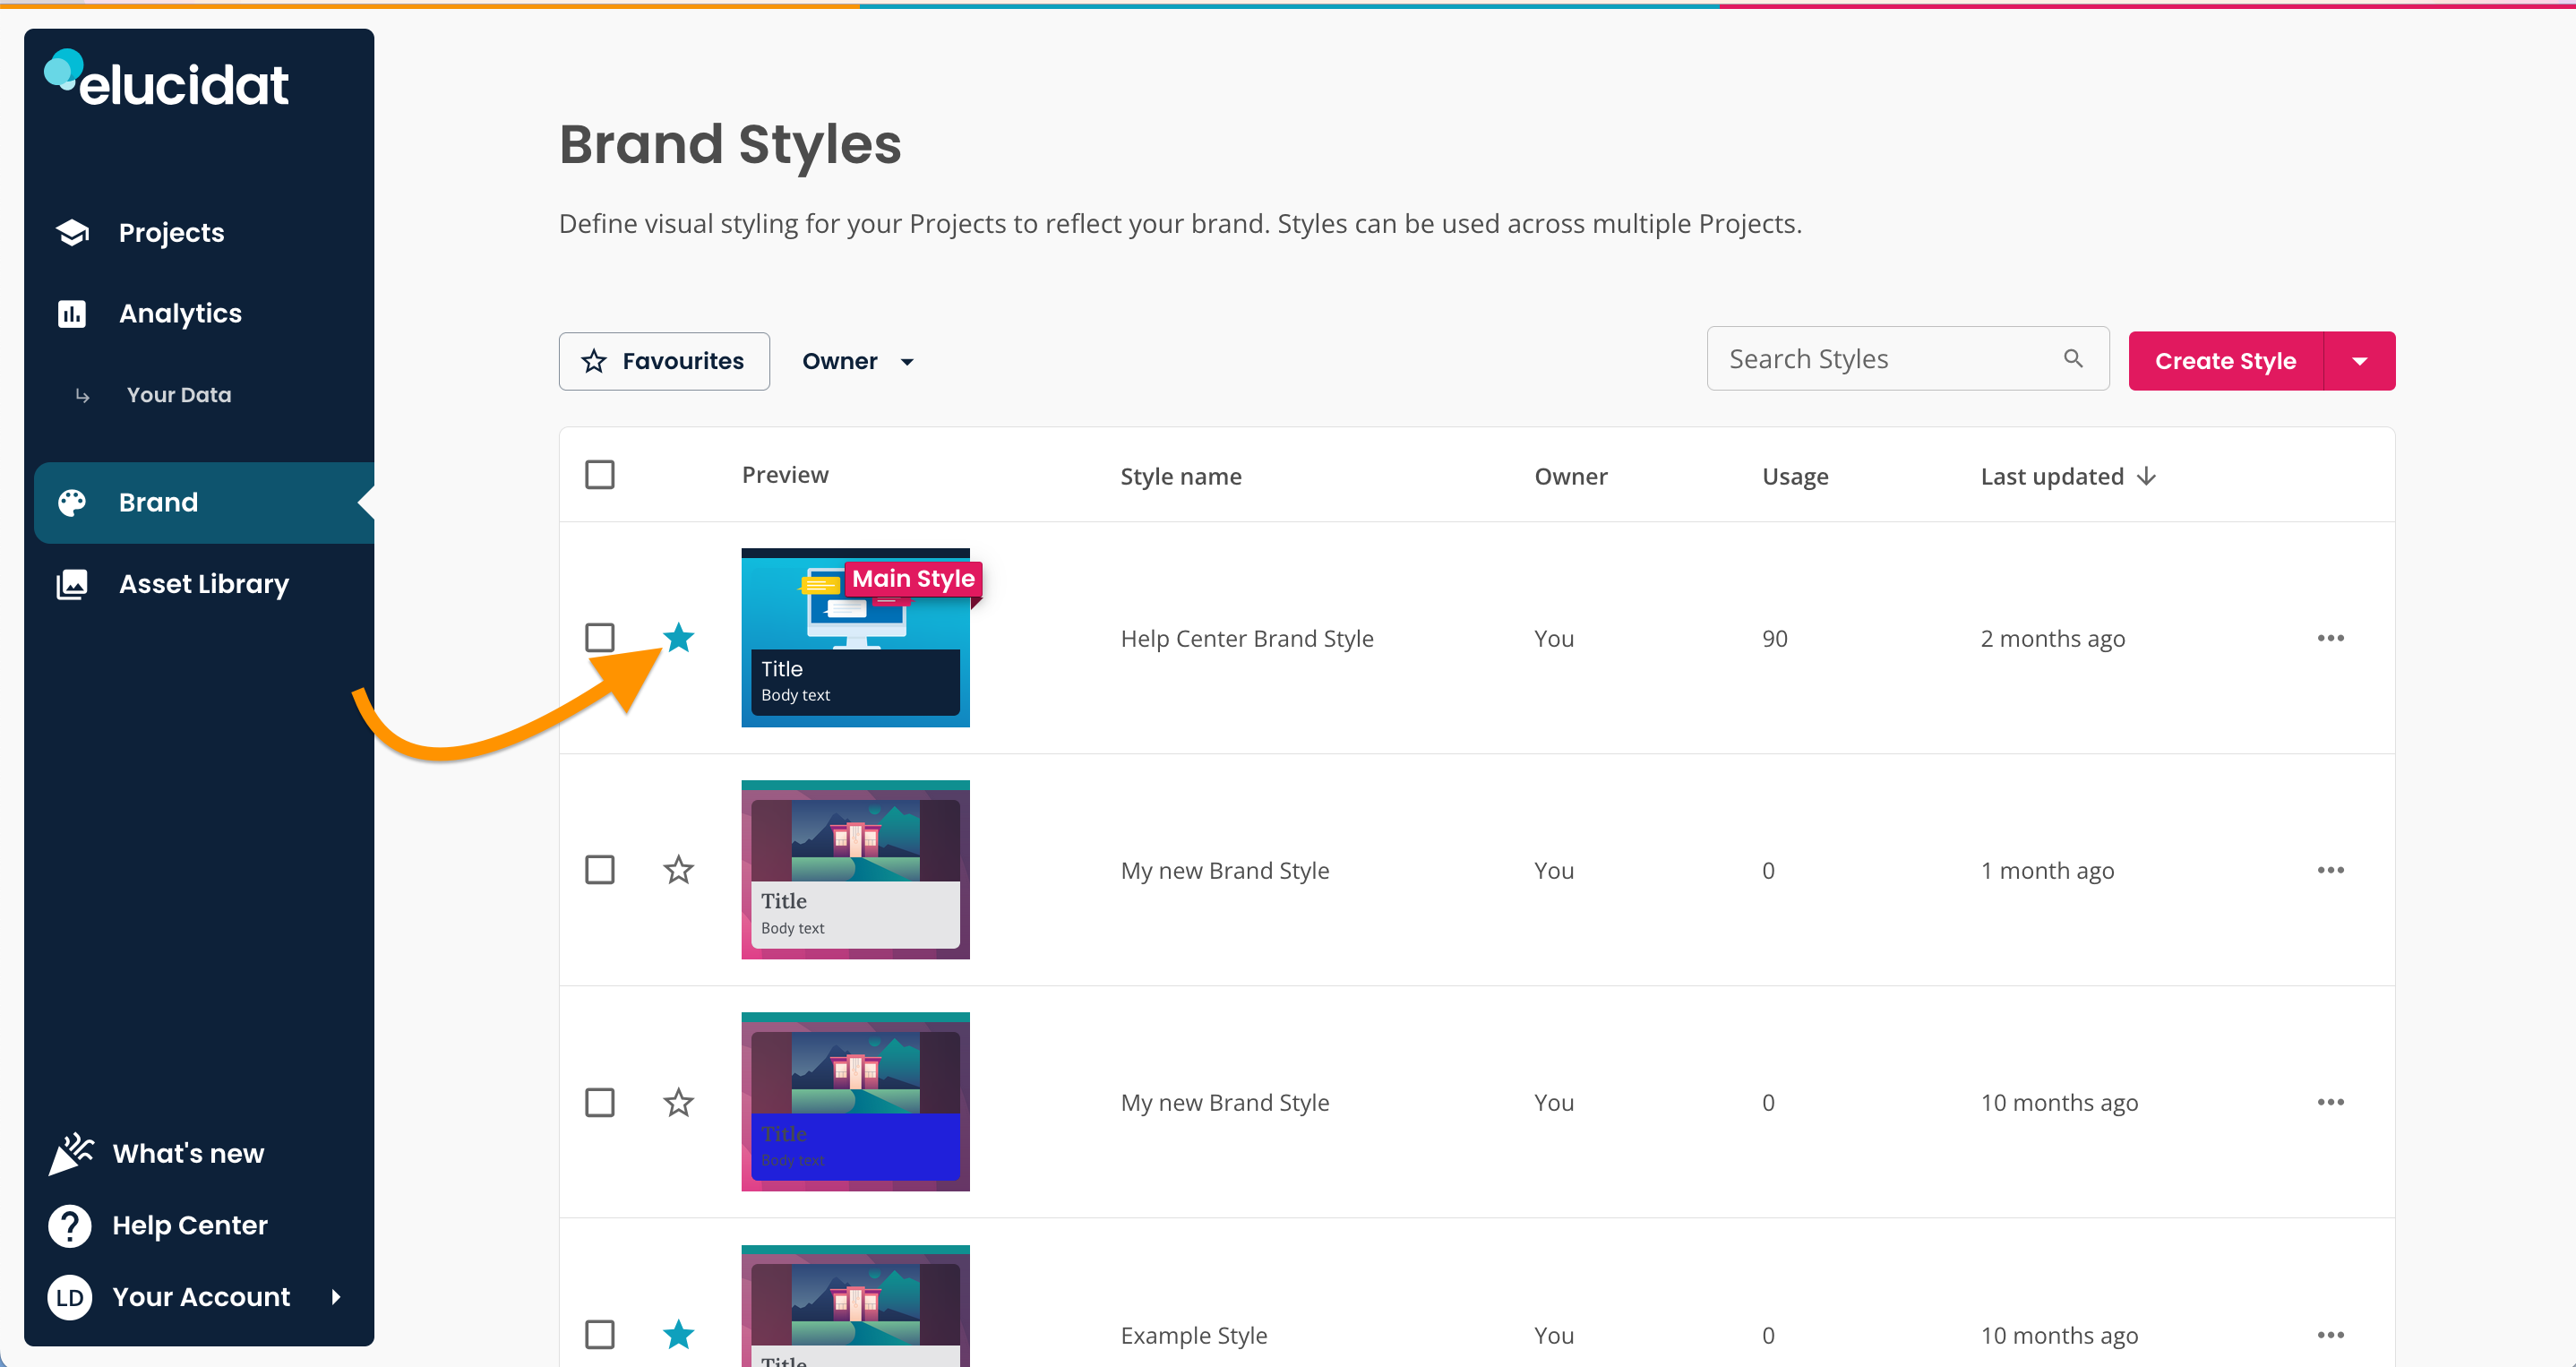Click usage value 90
The image size is (2576, 1367).
[1774, 638]
